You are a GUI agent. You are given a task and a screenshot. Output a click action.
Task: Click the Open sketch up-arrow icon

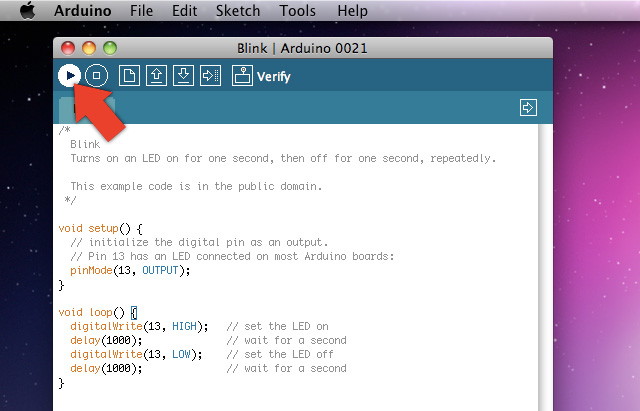click(156, 75)
